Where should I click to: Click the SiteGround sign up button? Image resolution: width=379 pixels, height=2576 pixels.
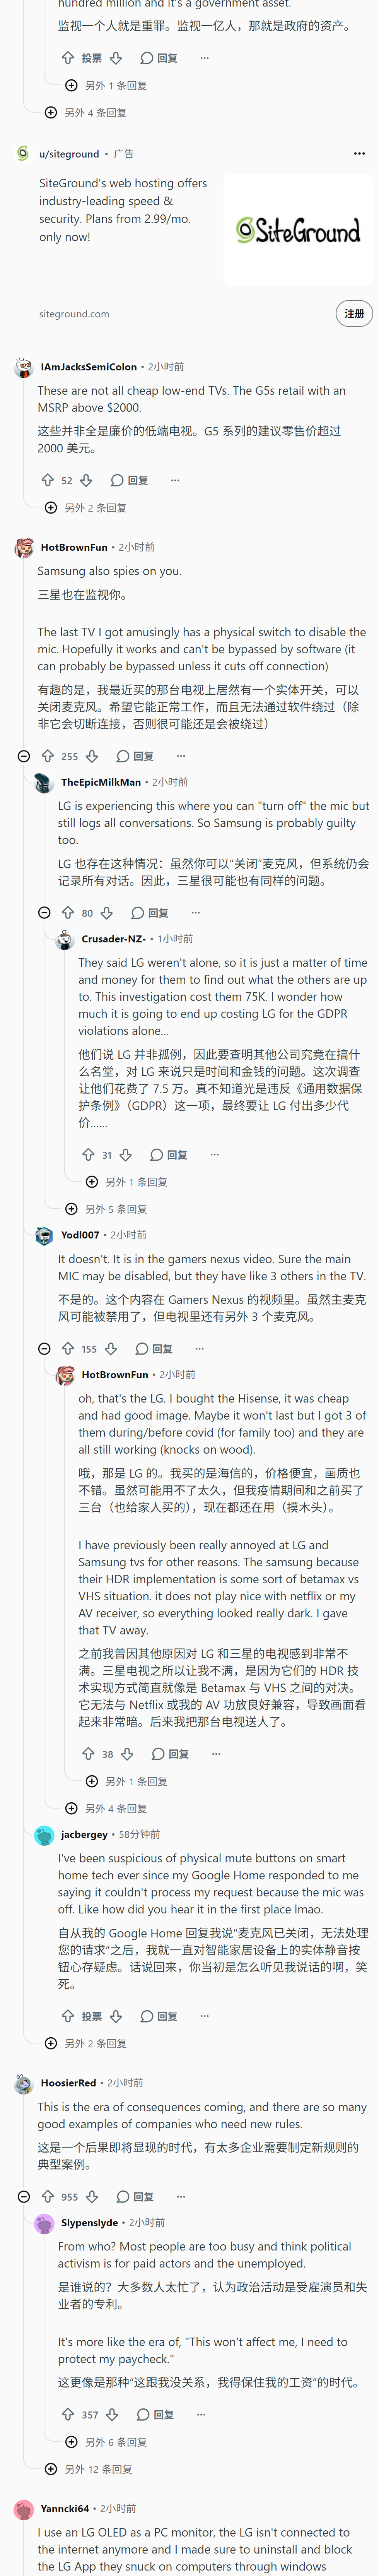pyautogui.click(x=354, y=313)
